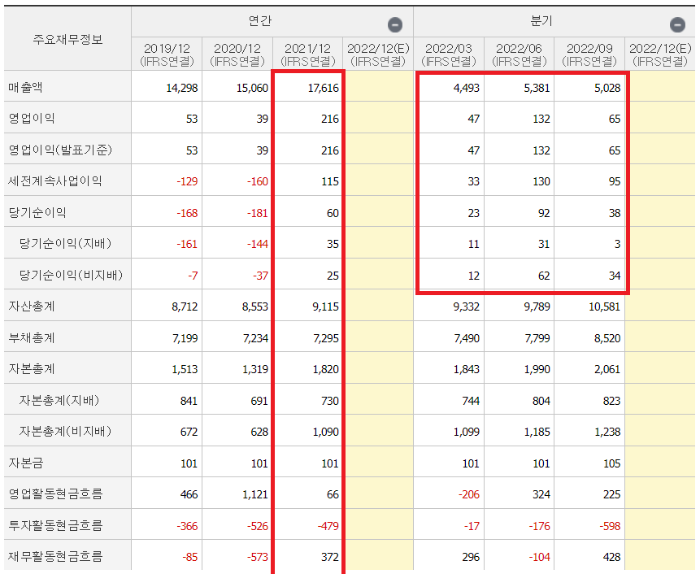Screen dimensions: 700x574
Task: Select the 2022/03 quarterly column header
Action: point(449,54)
